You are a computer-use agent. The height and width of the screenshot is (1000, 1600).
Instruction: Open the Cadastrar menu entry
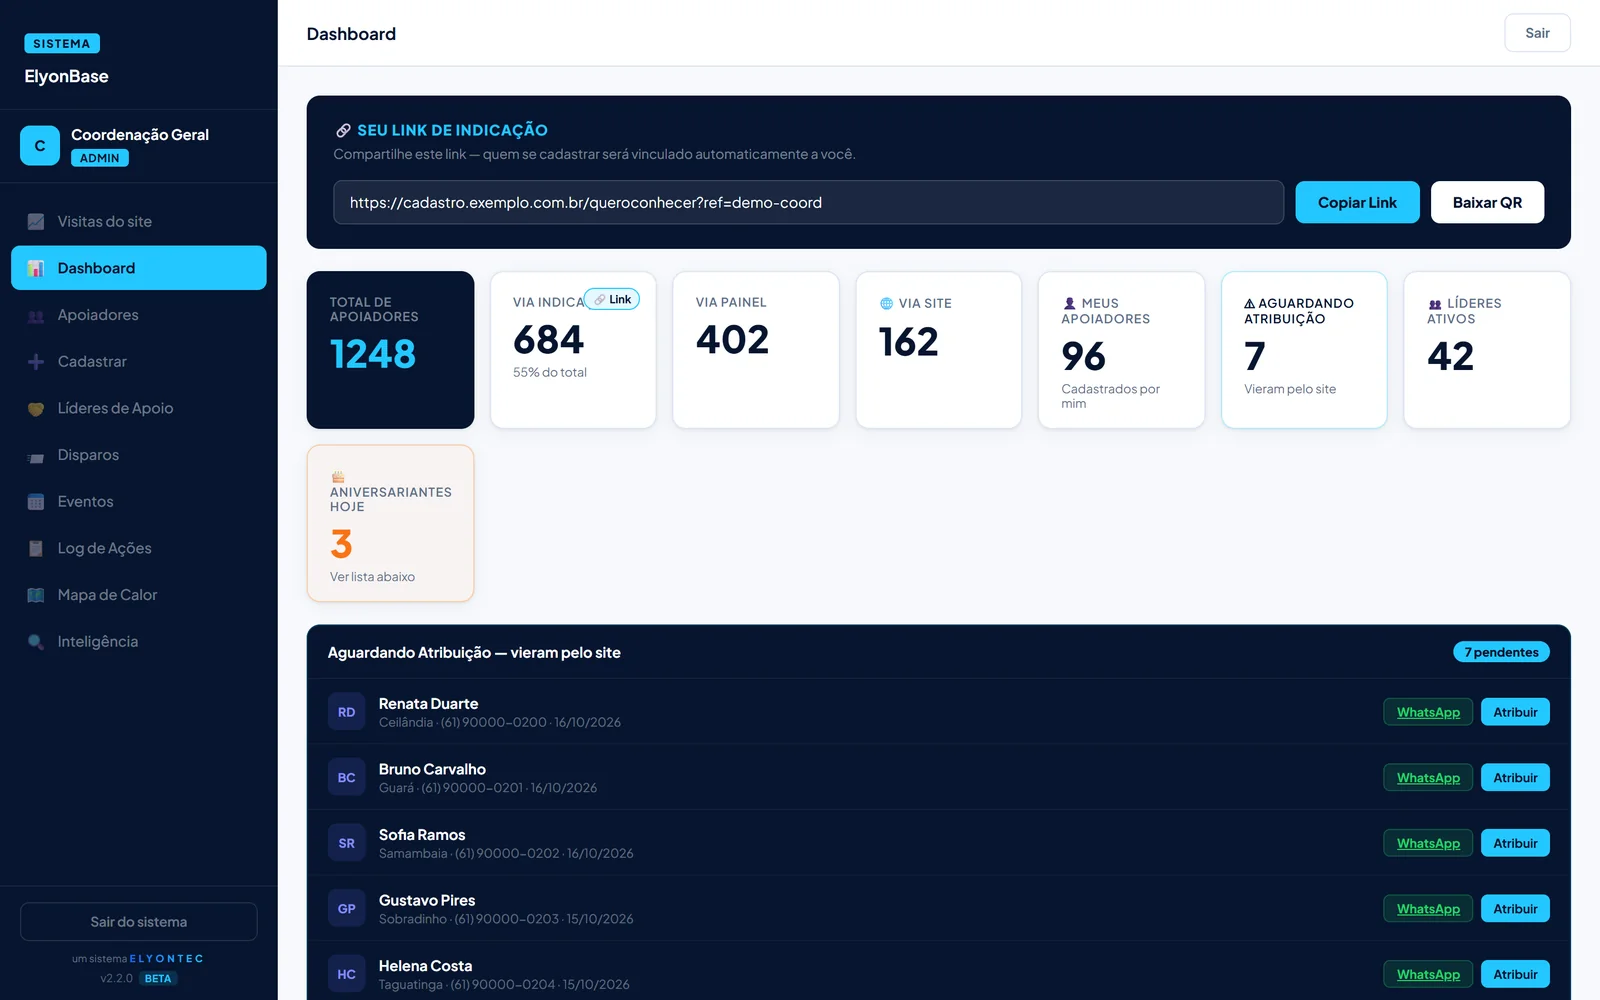point(139,362)
